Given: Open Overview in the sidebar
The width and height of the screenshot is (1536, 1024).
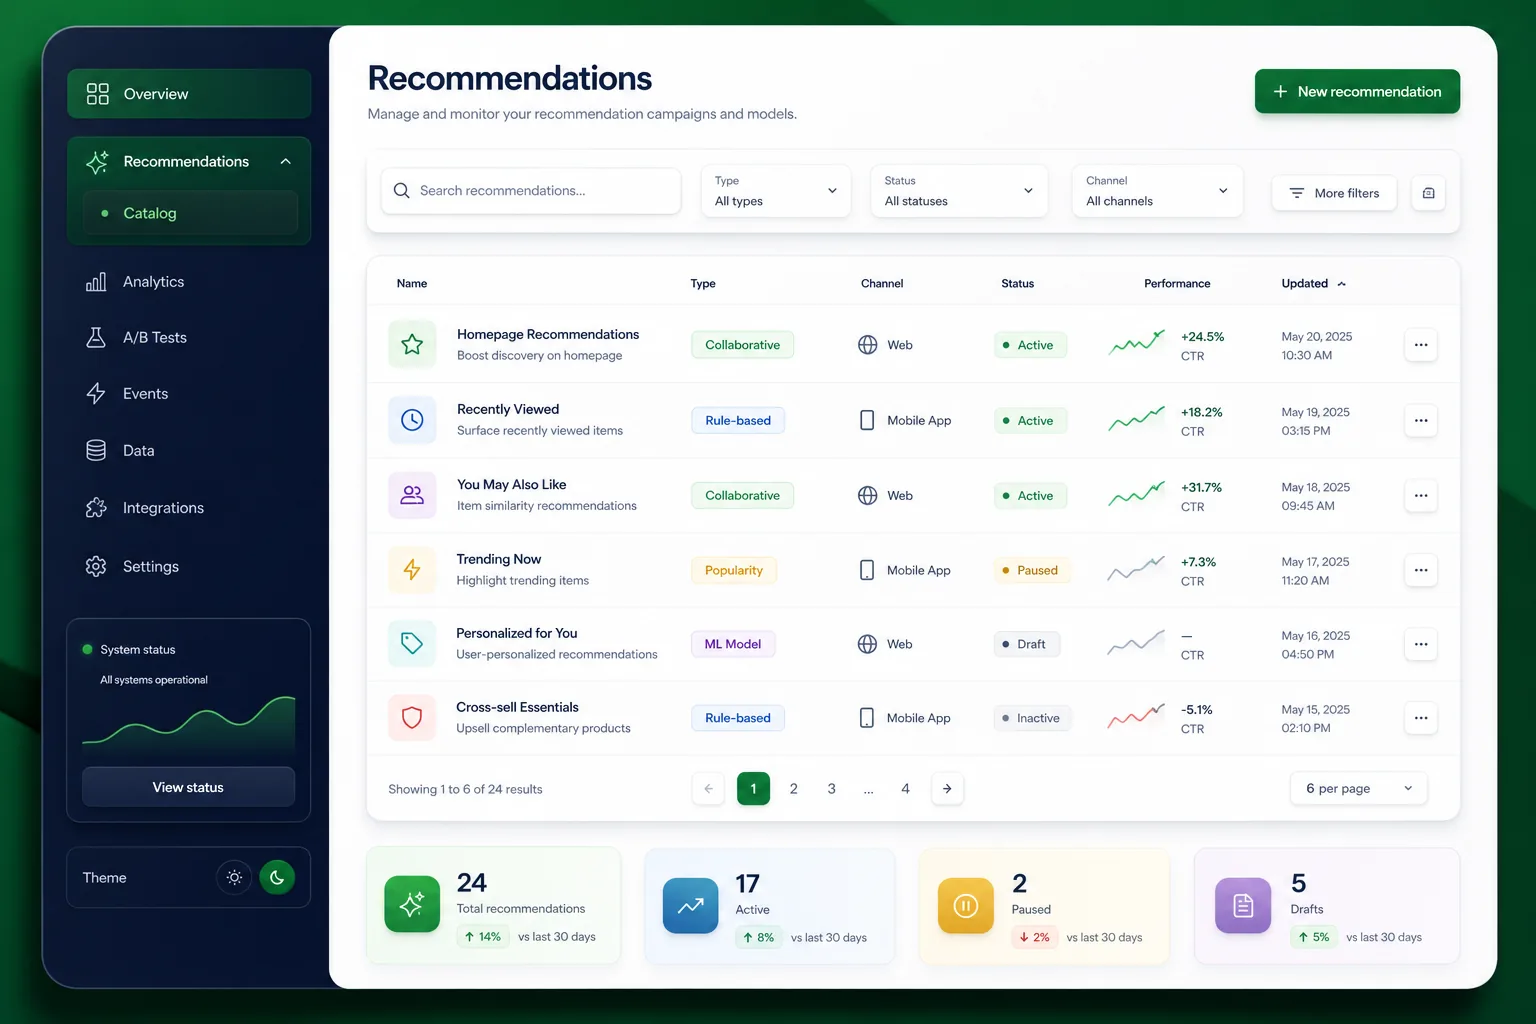Looking at the screenshot, I should [x=189, y=94].
